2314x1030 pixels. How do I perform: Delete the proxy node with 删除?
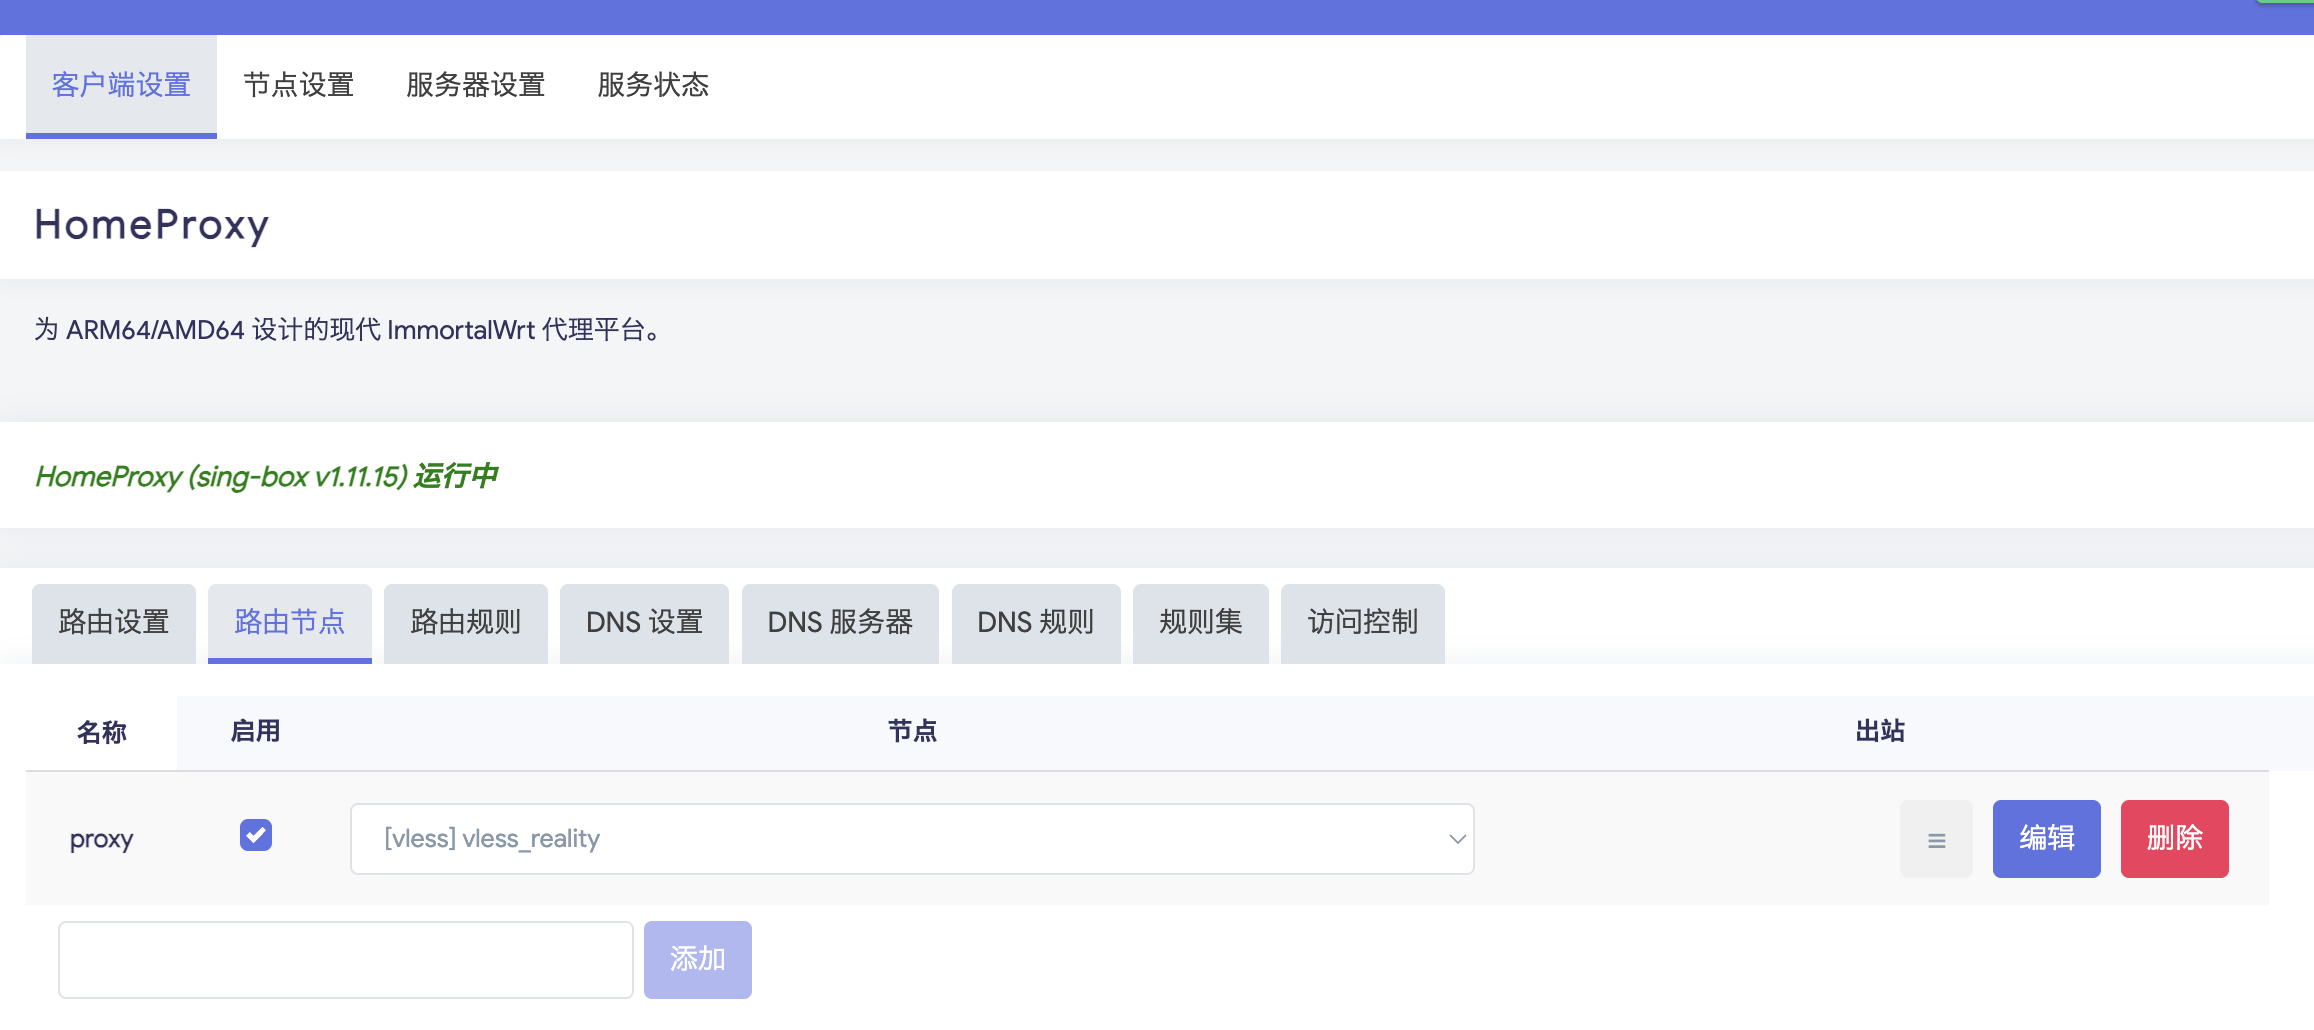coord(2174,839)
